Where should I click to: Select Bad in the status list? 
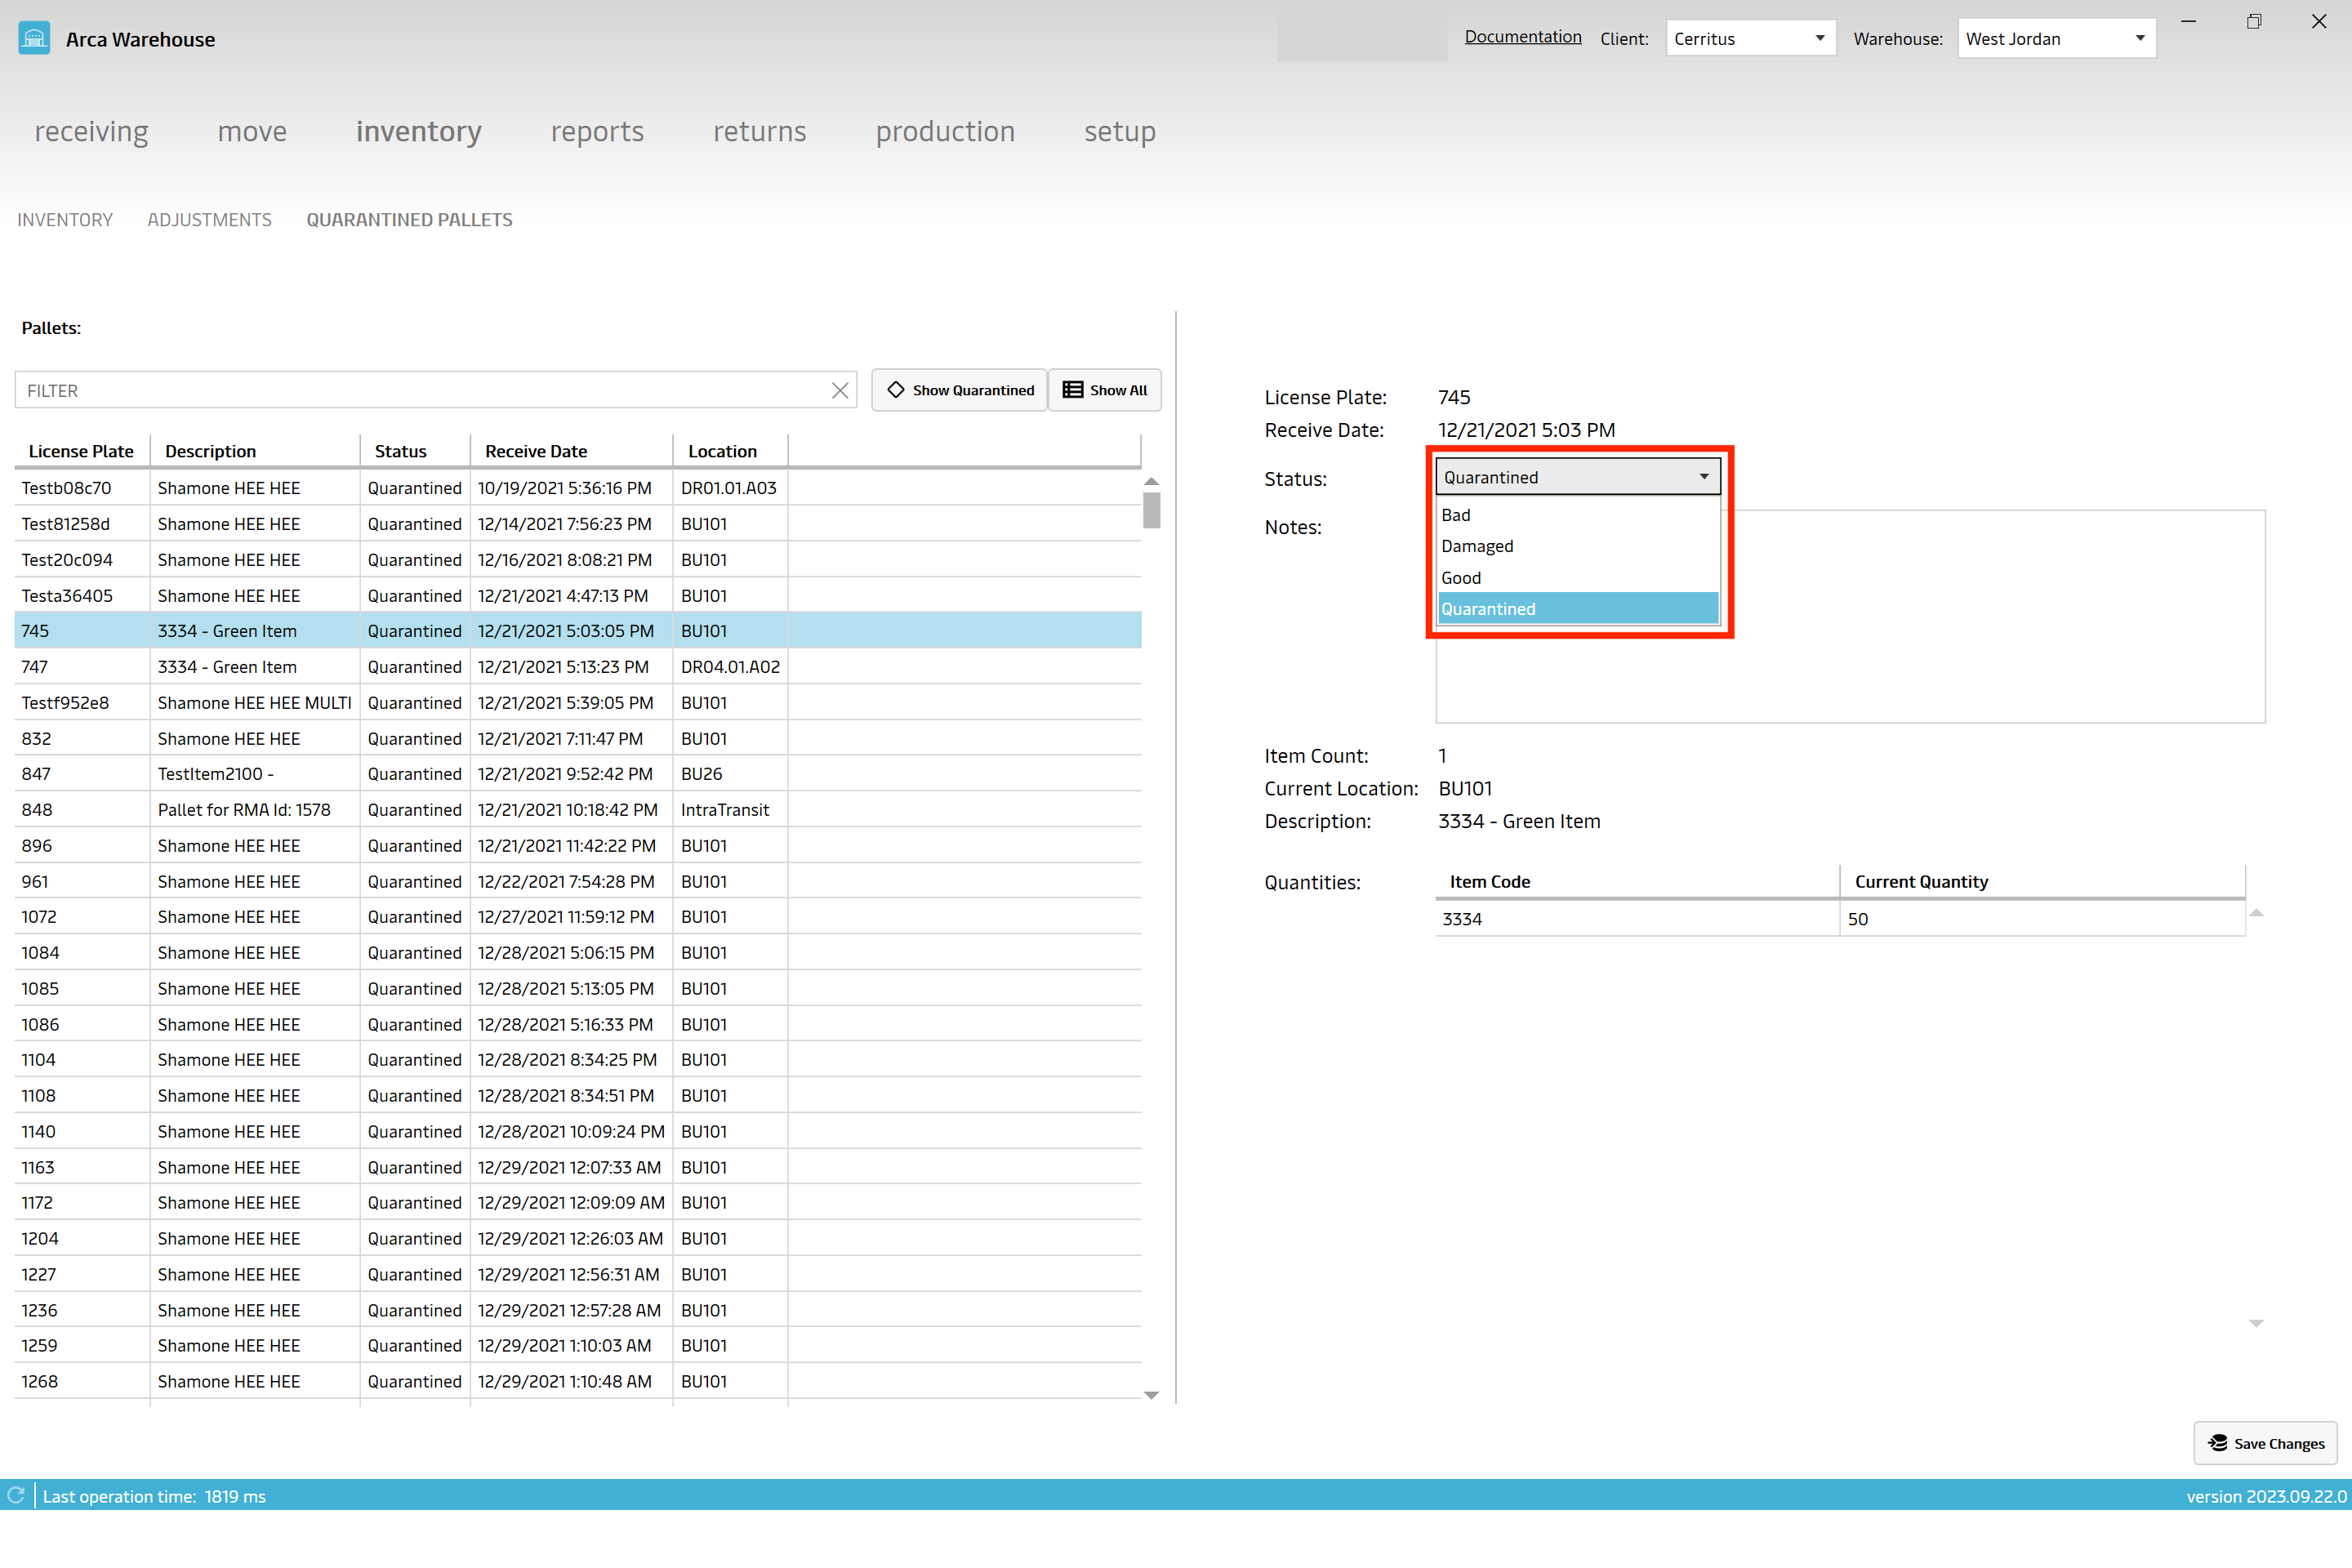pyautogui.click(x=1578, y=515)
